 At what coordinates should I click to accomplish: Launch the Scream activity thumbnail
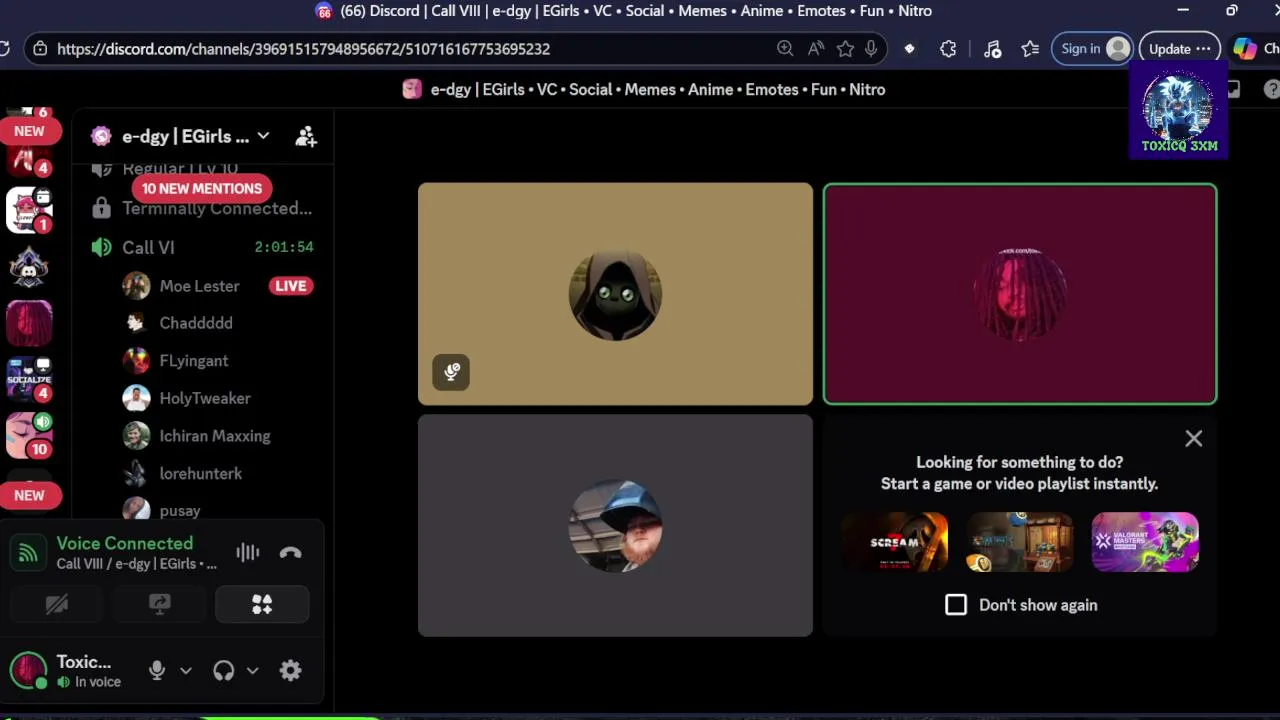(895, 542)
